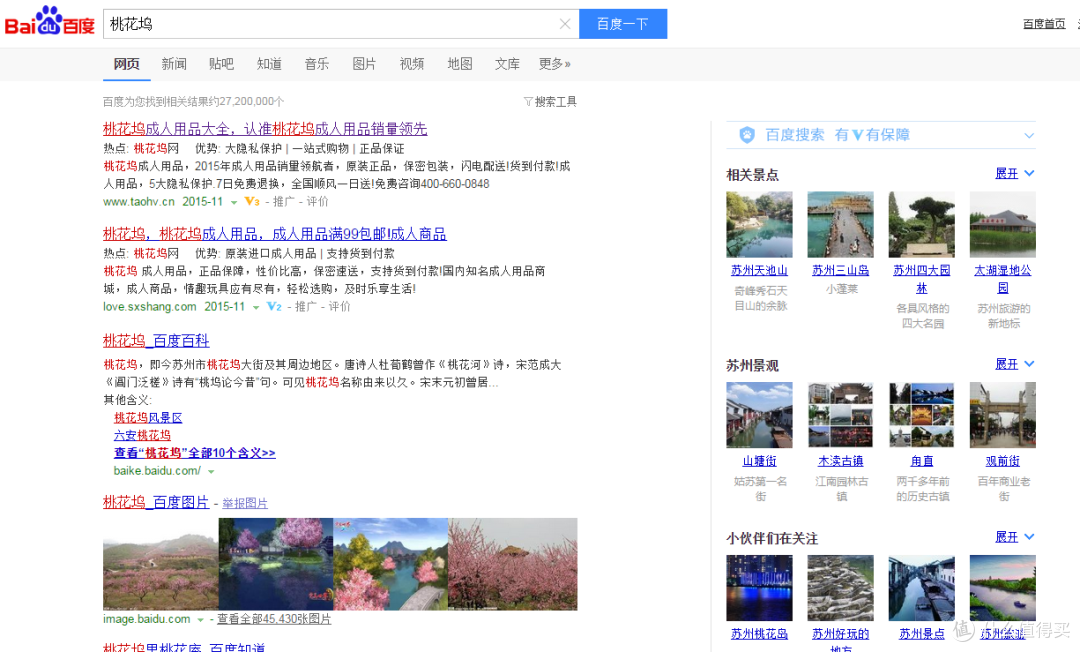Screen dimensions: 1080x652
Task: Expand dropdown arrow beside image.baidu.com
Action: (x=200, y=620)
